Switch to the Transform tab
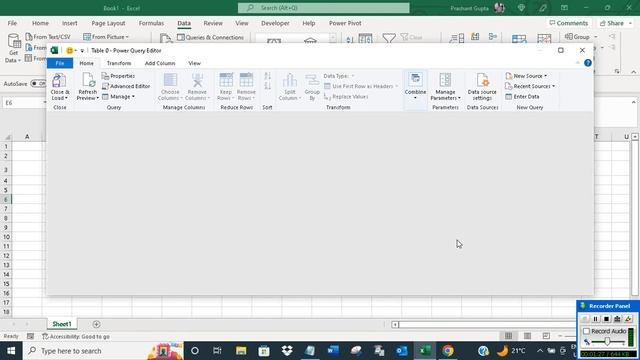Image resolution: width=640 pixels, height=360 pixels. click(119, 63)
